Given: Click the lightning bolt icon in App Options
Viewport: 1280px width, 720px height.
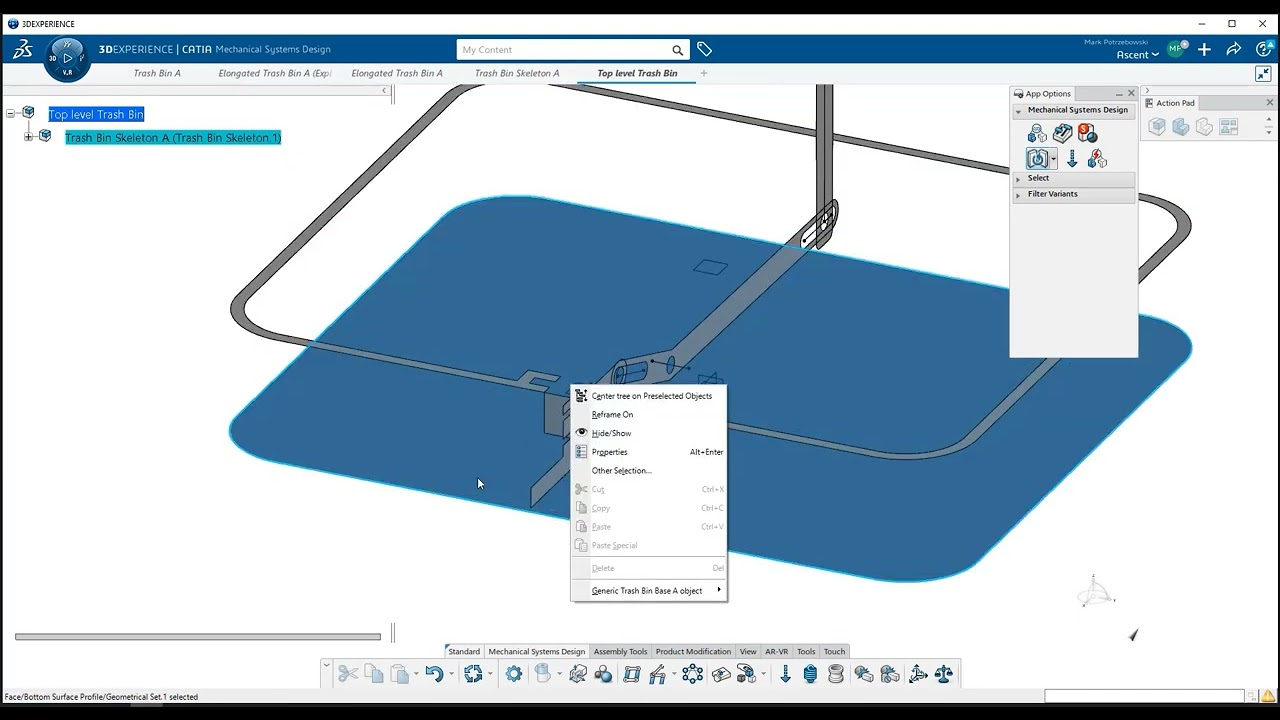Looking at the screenshot, I should point(1097,159).
